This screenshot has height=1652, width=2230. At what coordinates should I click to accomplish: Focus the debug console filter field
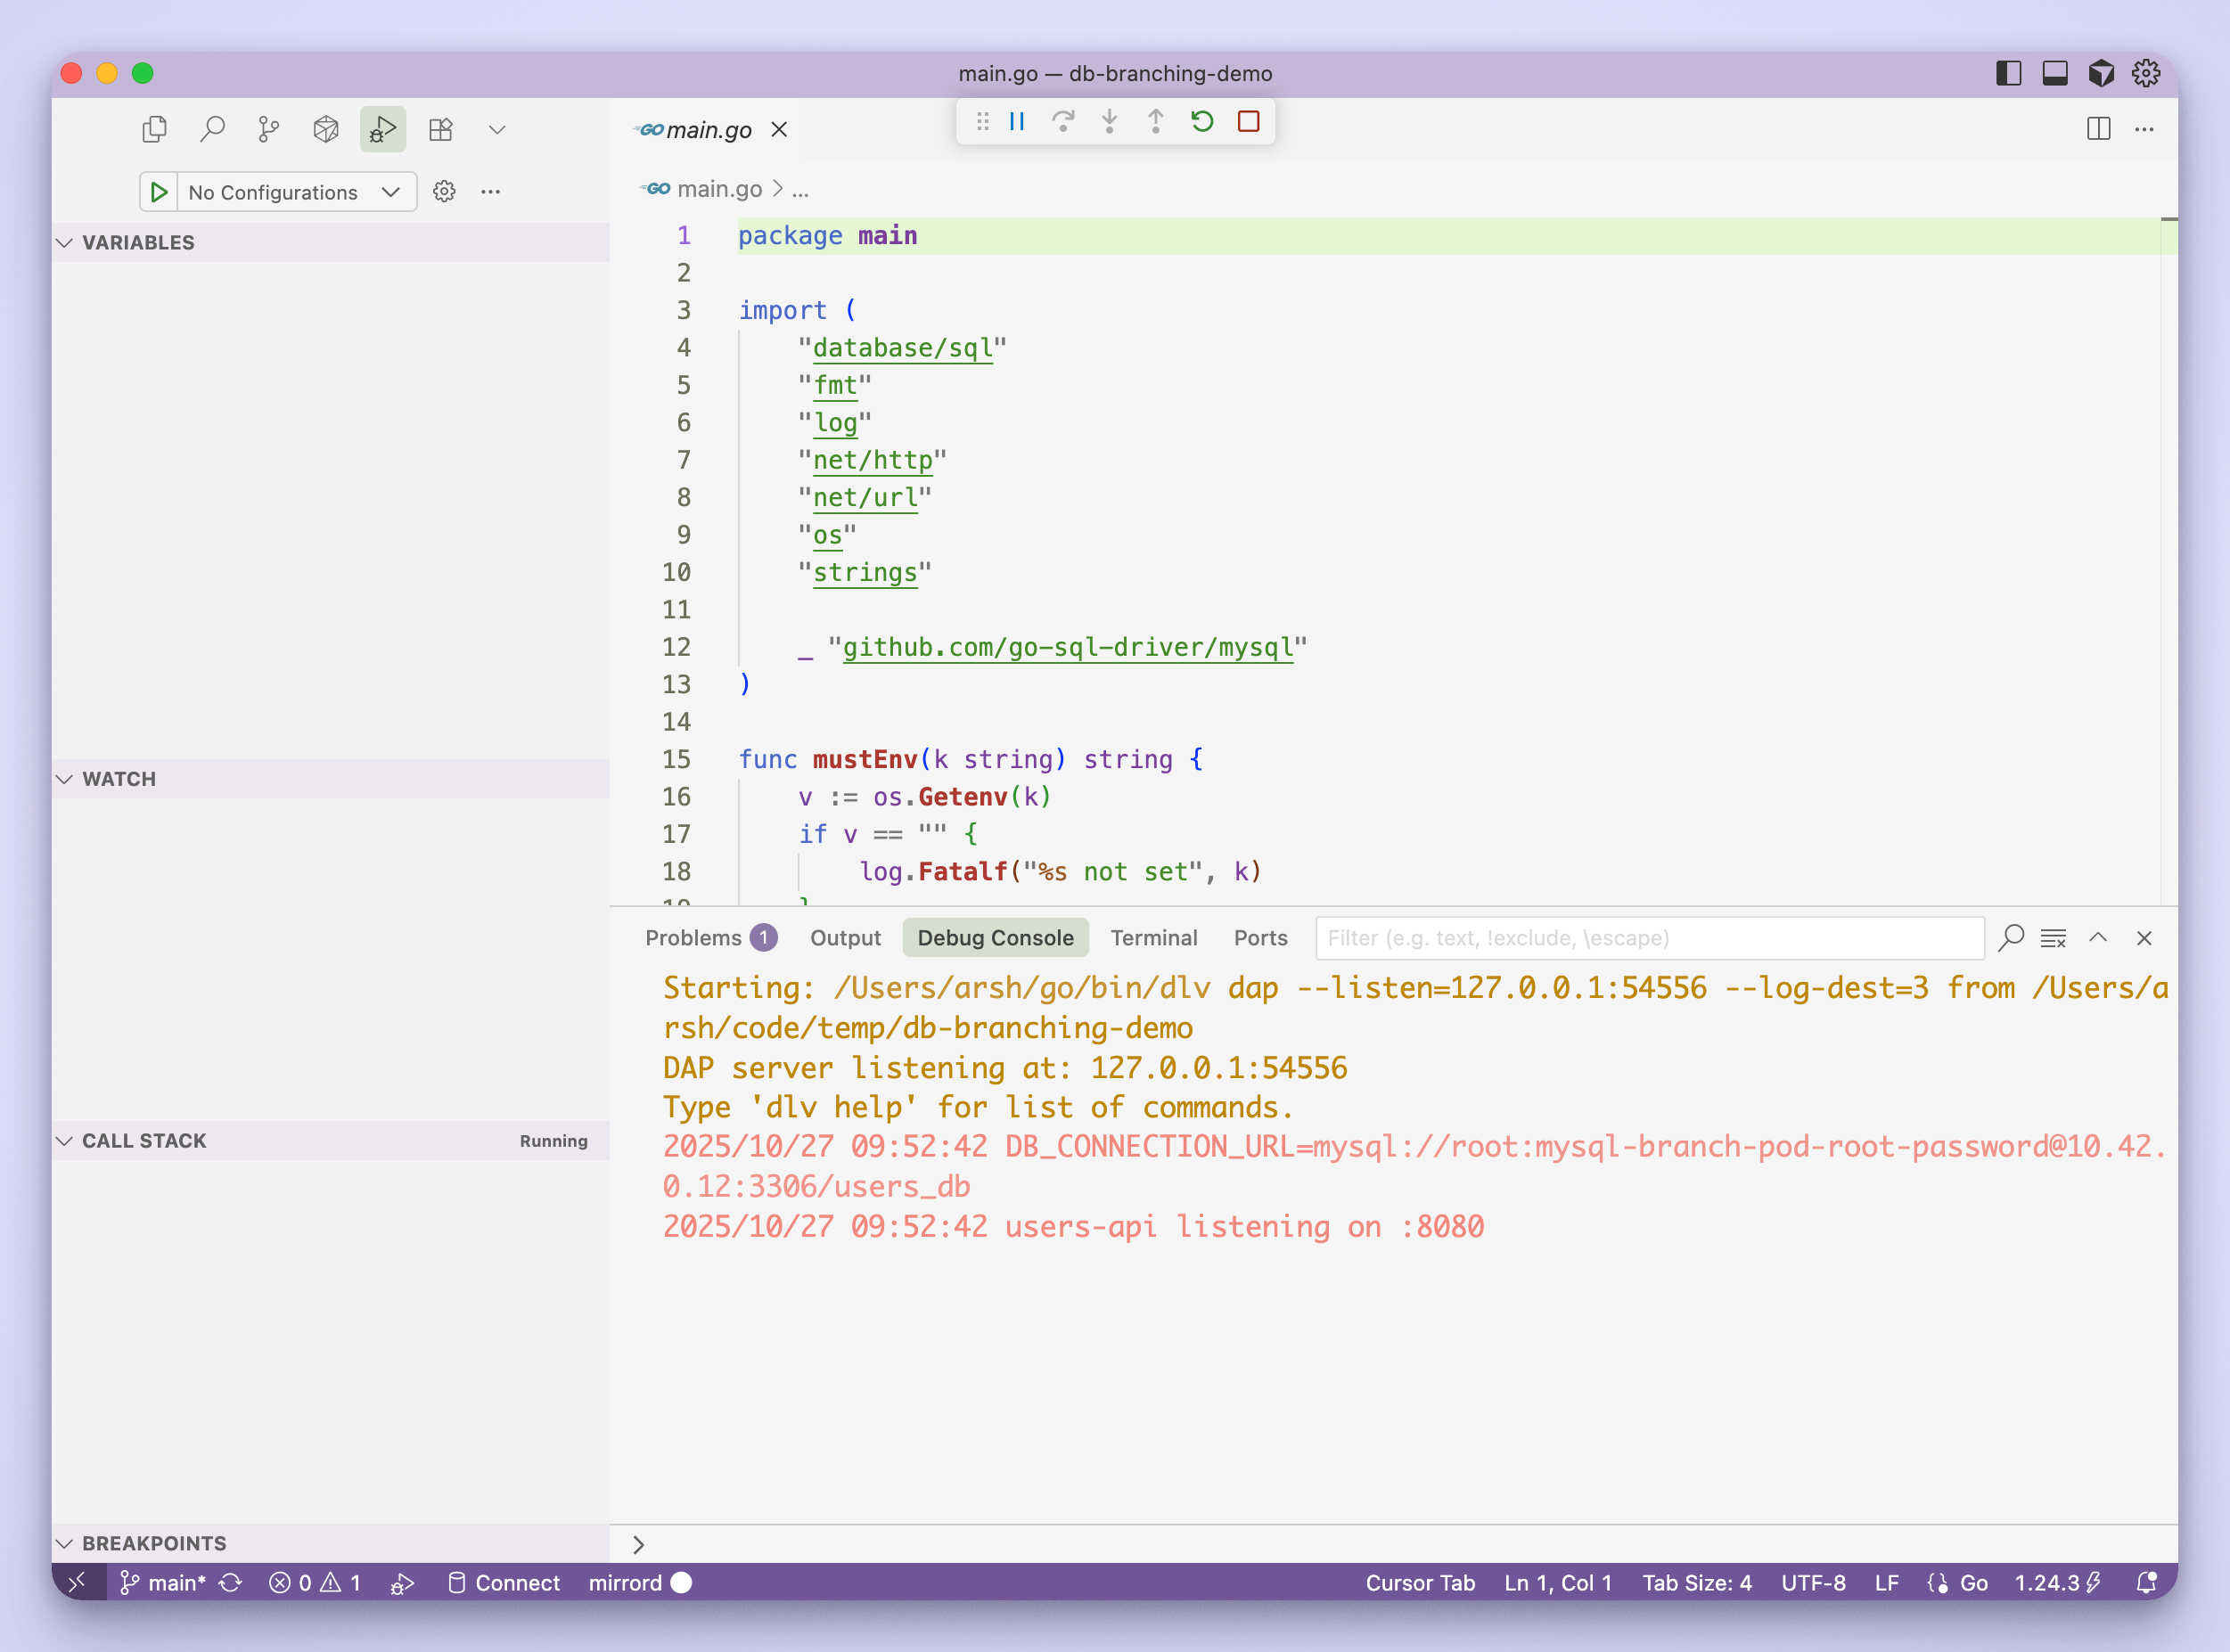coord(1650,938)
